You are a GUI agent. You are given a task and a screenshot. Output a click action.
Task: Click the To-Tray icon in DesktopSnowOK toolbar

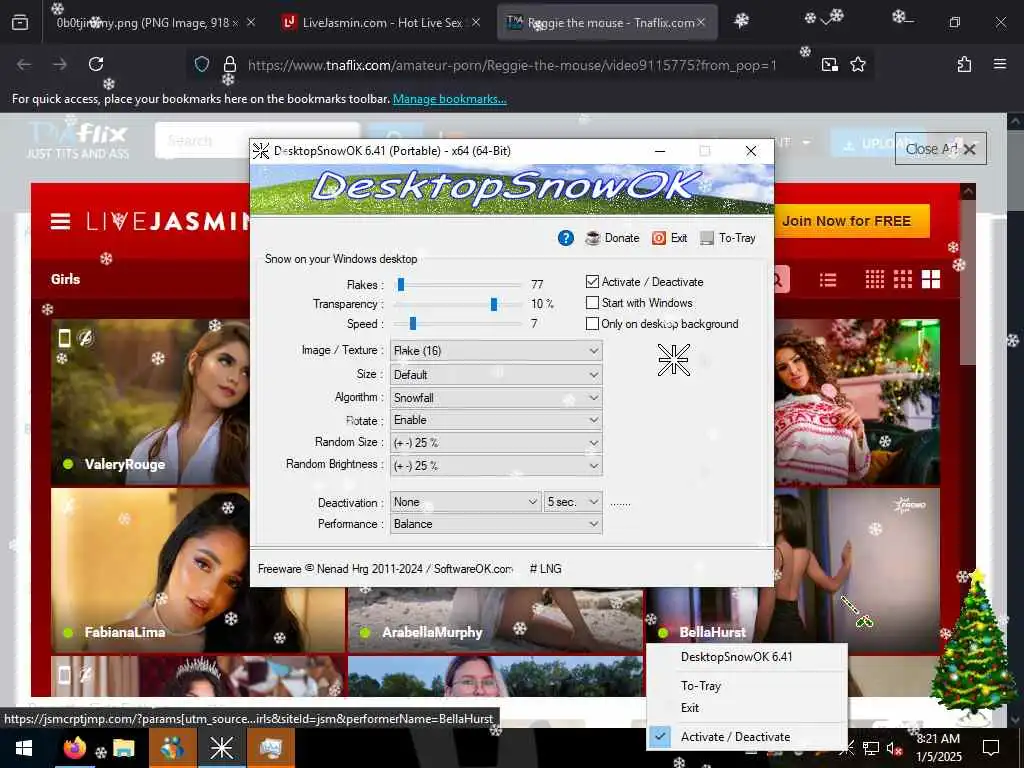click(707, 238)
